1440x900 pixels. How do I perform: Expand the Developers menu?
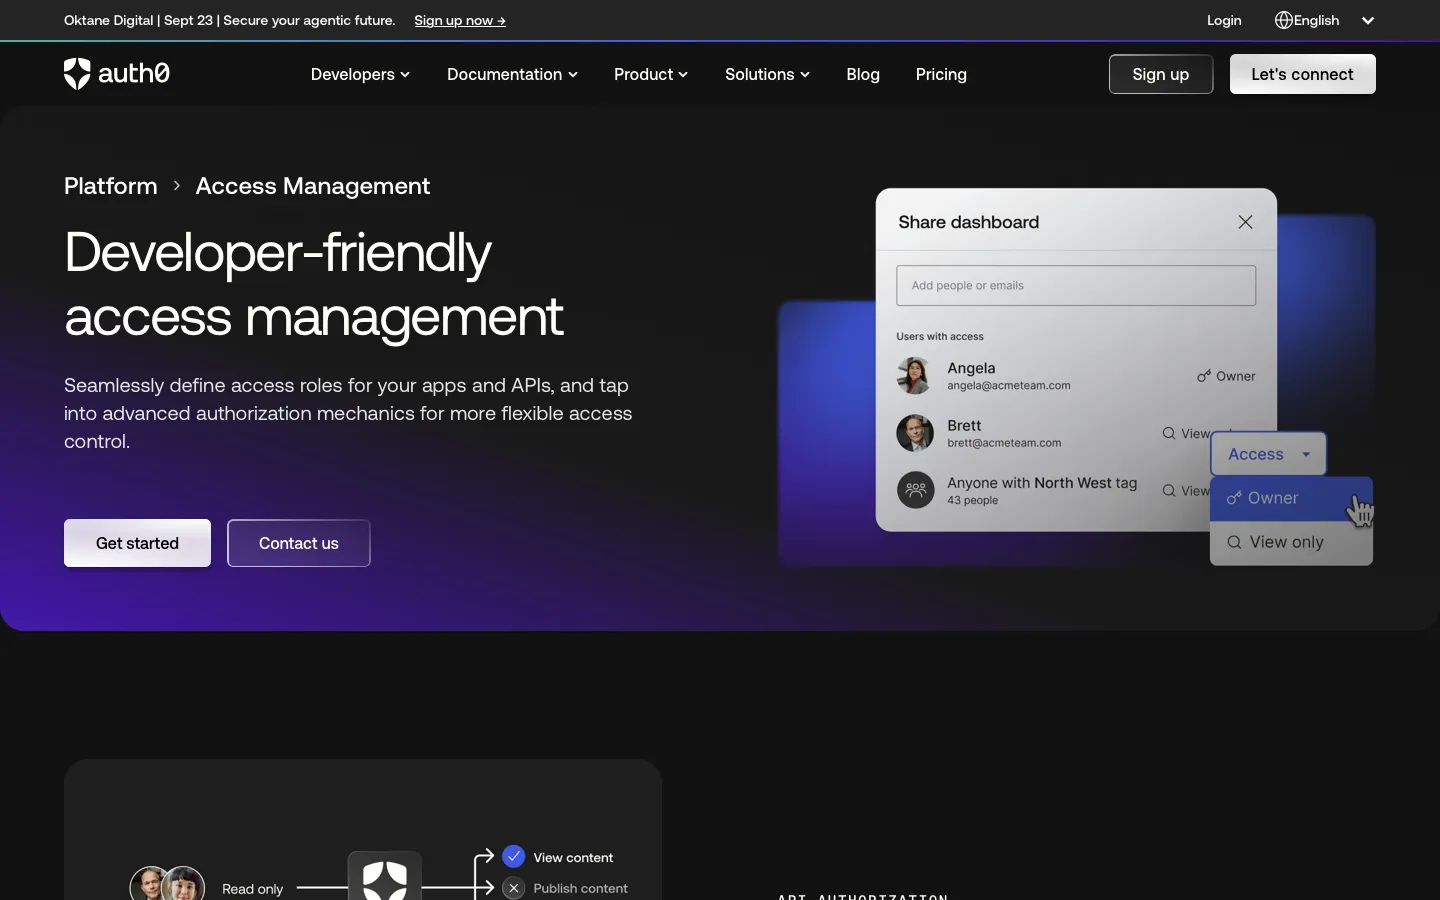coord(360,74)
